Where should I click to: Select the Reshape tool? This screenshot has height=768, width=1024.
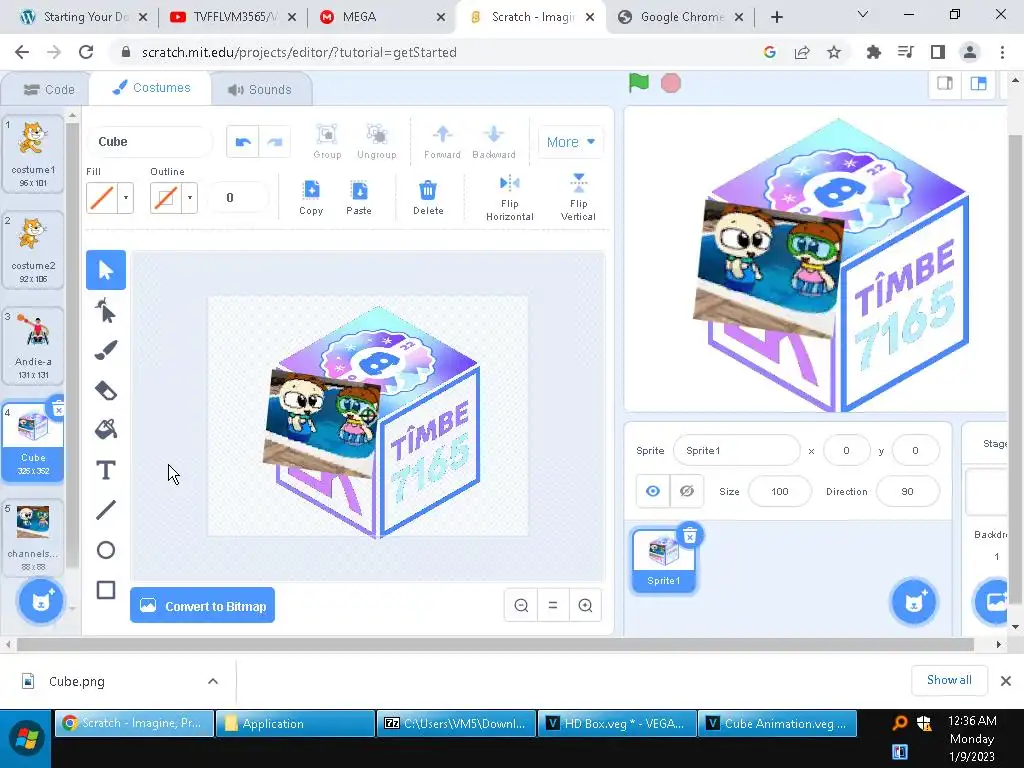pos(106,311)
